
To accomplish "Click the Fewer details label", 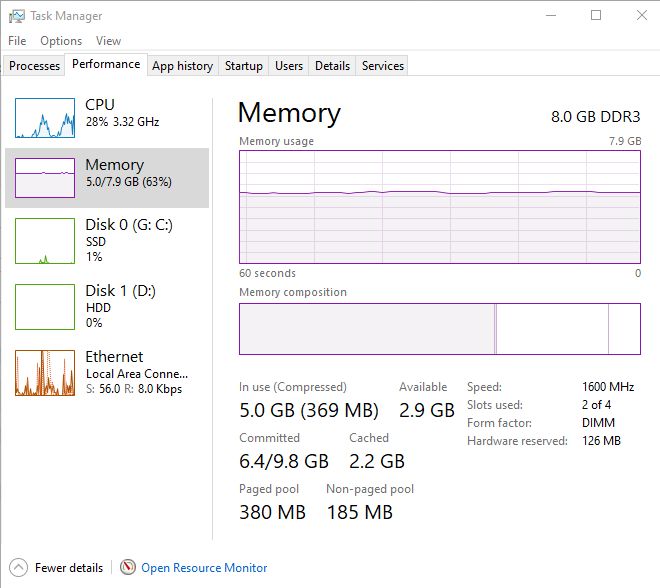I will point(69,568).
